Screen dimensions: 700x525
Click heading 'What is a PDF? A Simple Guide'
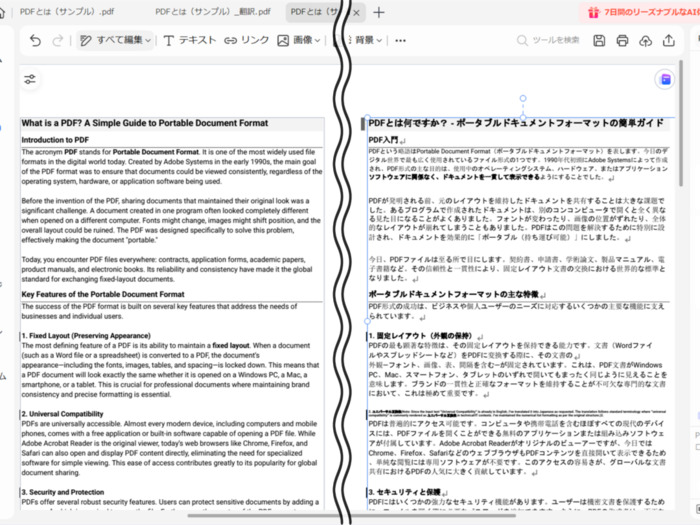[145, 123]
